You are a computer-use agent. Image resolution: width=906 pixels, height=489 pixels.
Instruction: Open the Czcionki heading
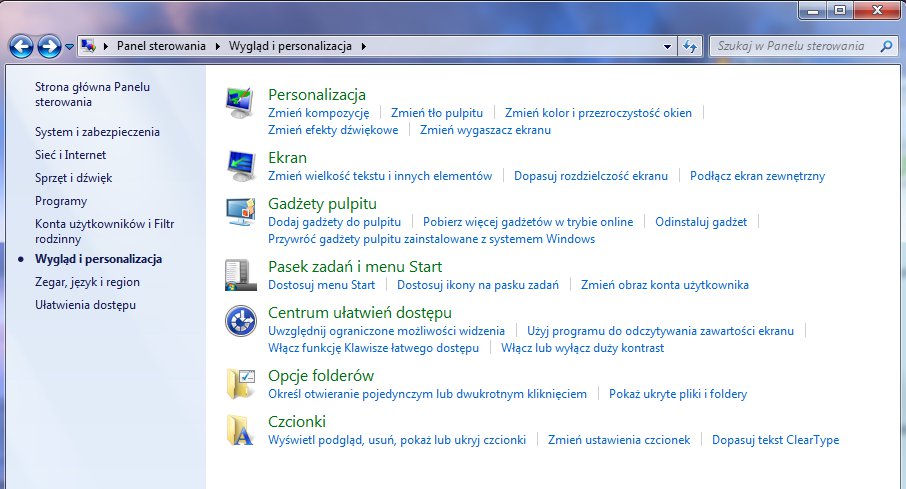click(x=296, y=421)
